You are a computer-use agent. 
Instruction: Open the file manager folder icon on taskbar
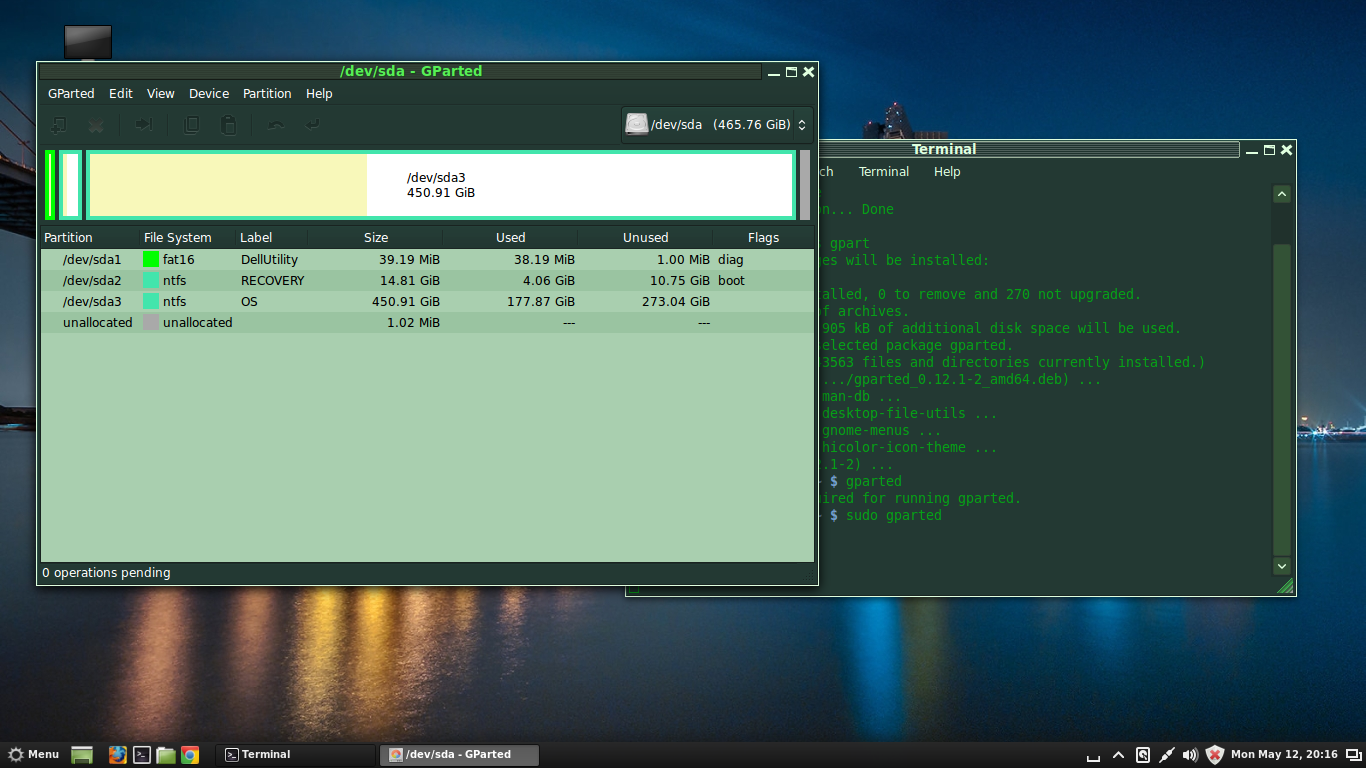click(166, 755)
